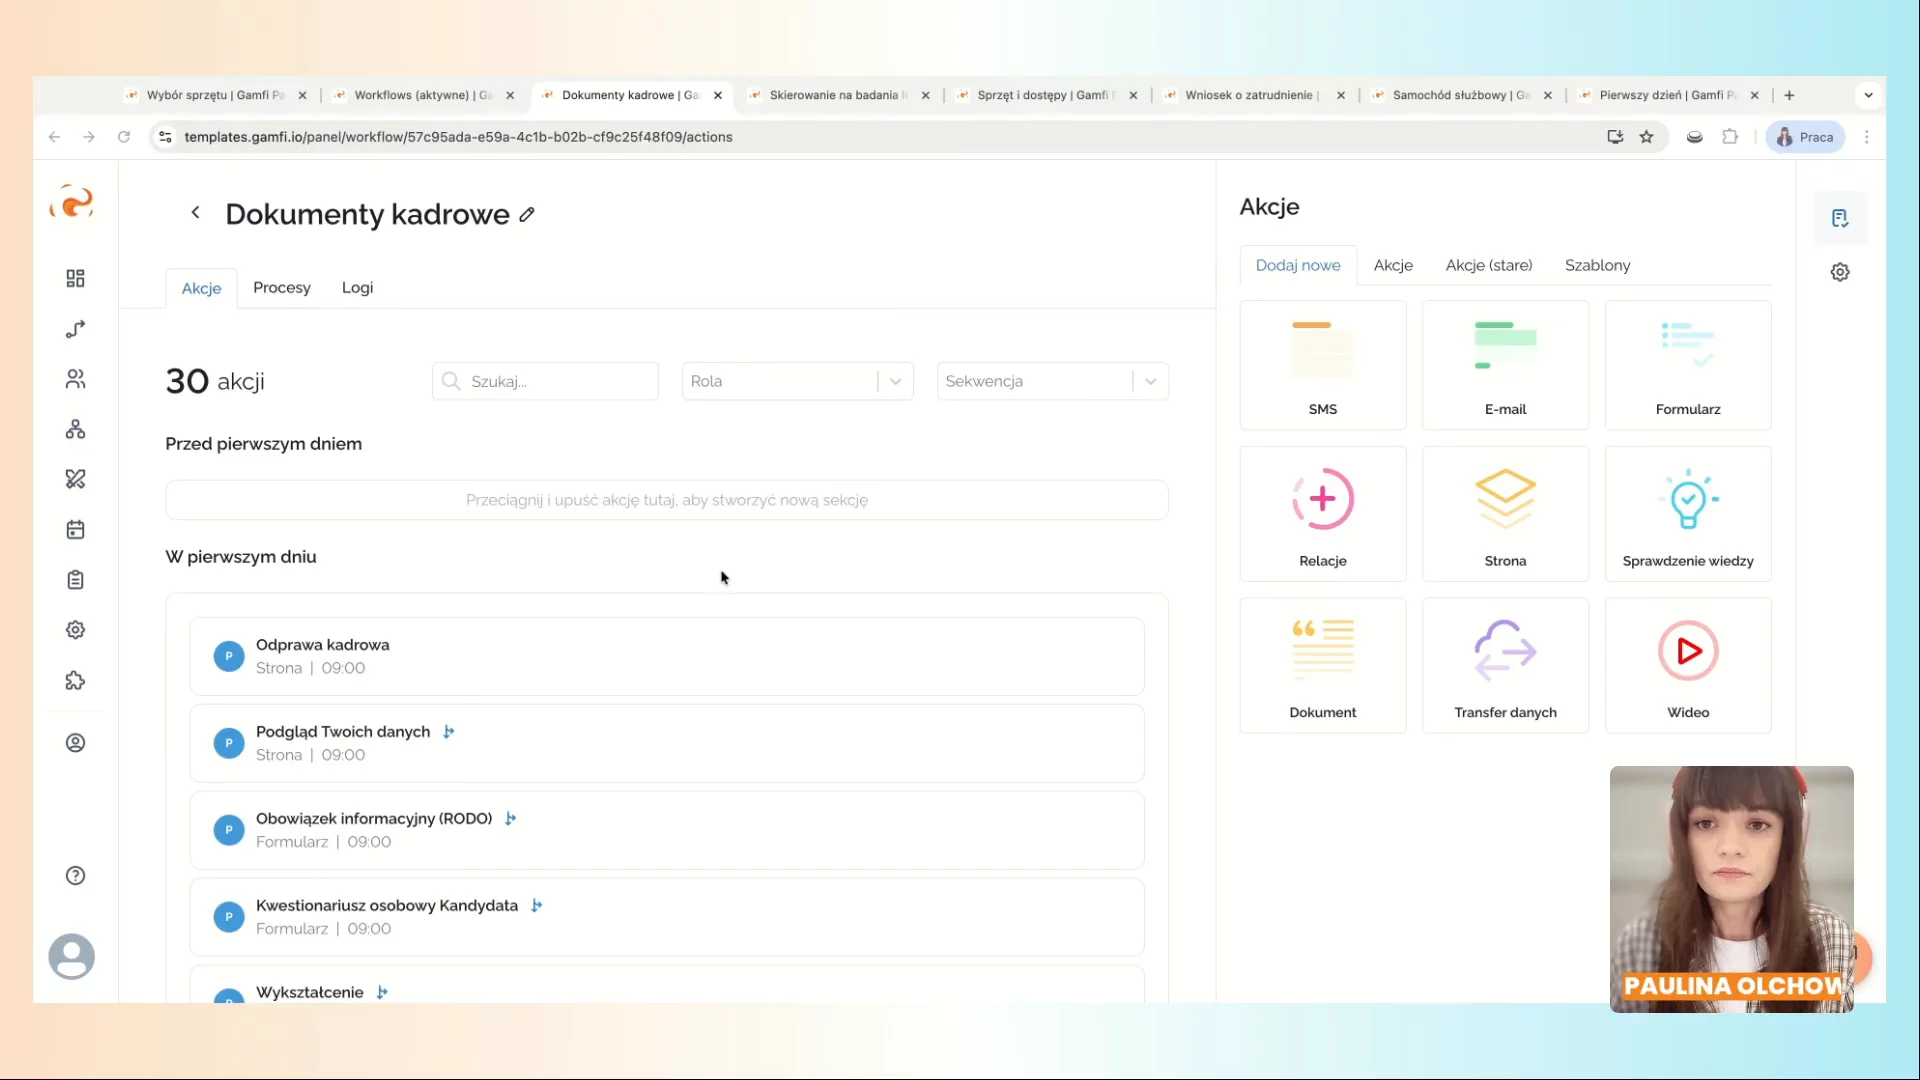The height and width of the screenshot is (1080, 1920).
Task: Choose the Sprawdzenie wiedzy action
Action: coord(1687,514)
